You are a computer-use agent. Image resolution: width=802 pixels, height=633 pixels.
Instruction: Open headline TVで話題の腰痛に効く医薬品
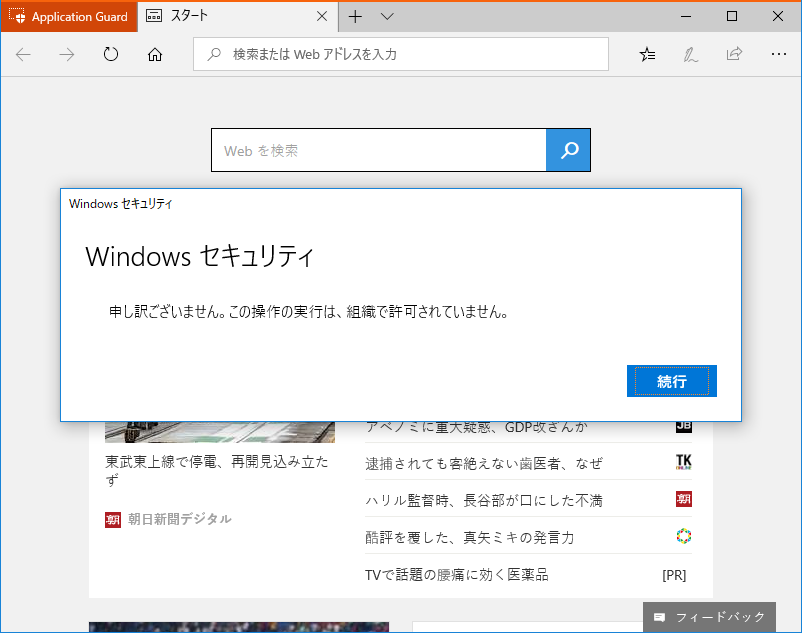pos(457,575)
